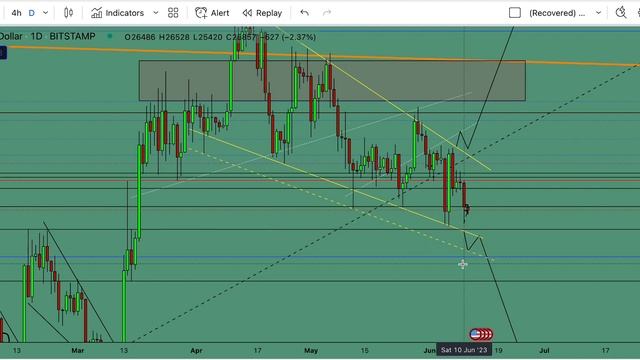640x360 pixels.
Task: Open quick search magnifier icon
Action: [x=621, y=13]
